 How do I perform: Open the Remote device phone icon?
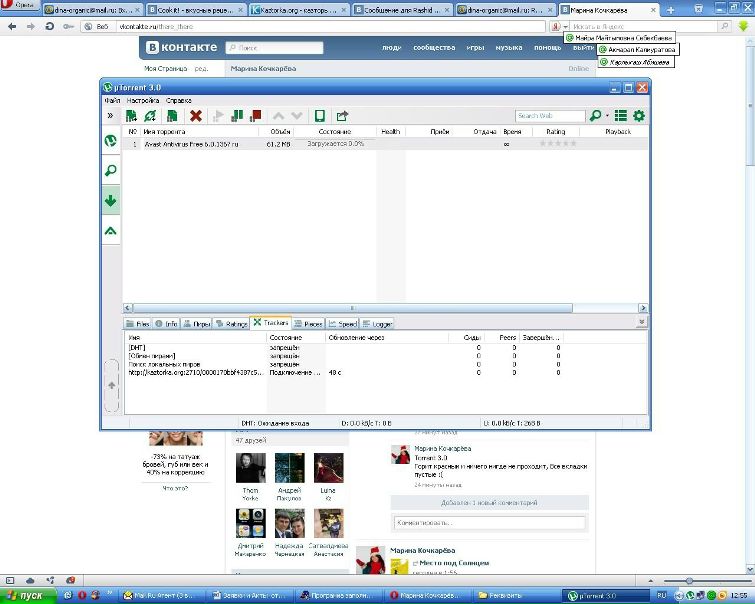(320, 116)
